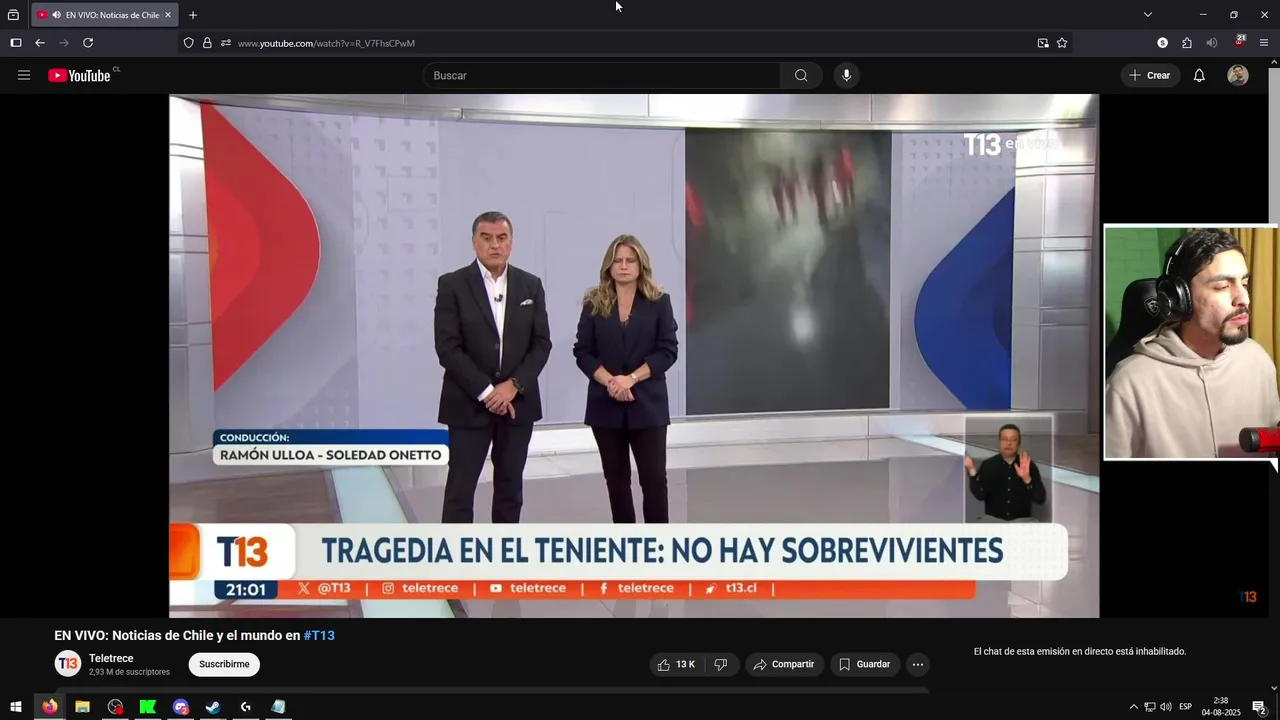Open the network icon in the system tray

click(1150, 707)
